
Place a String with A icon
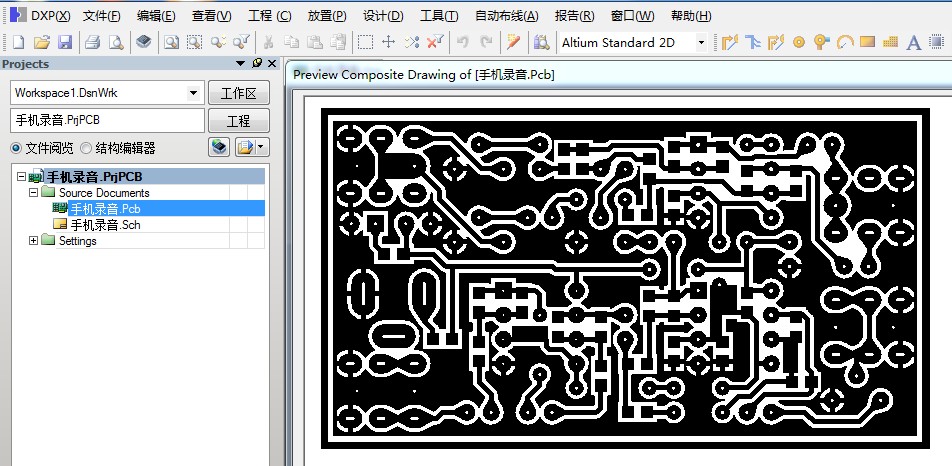[x=913, y=42]
